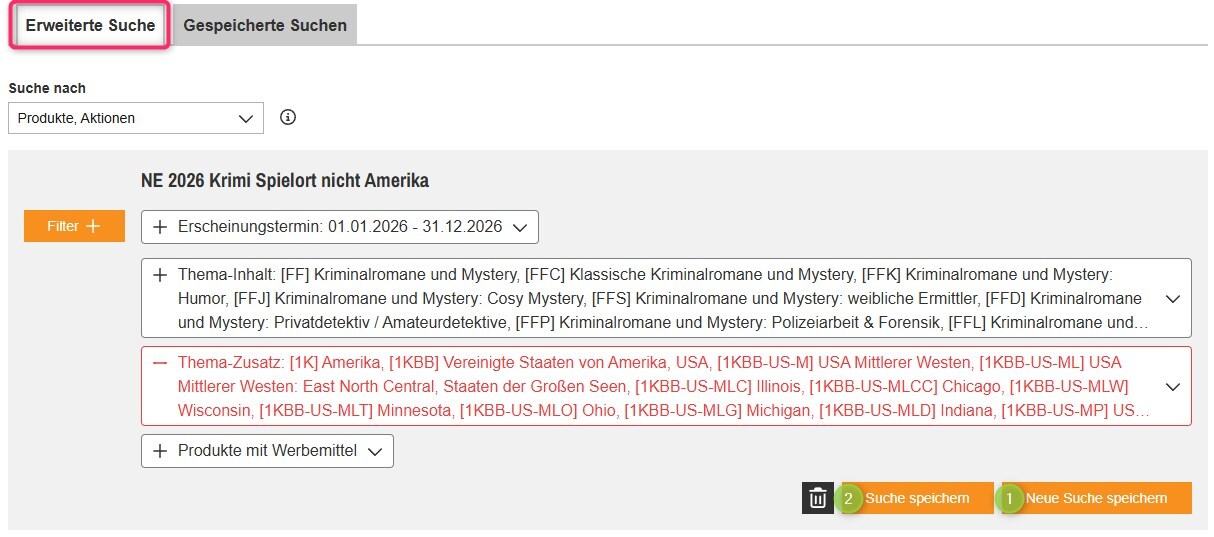Delete the search with the trash icon
1214x537 pixels.
tap(817, 498)
